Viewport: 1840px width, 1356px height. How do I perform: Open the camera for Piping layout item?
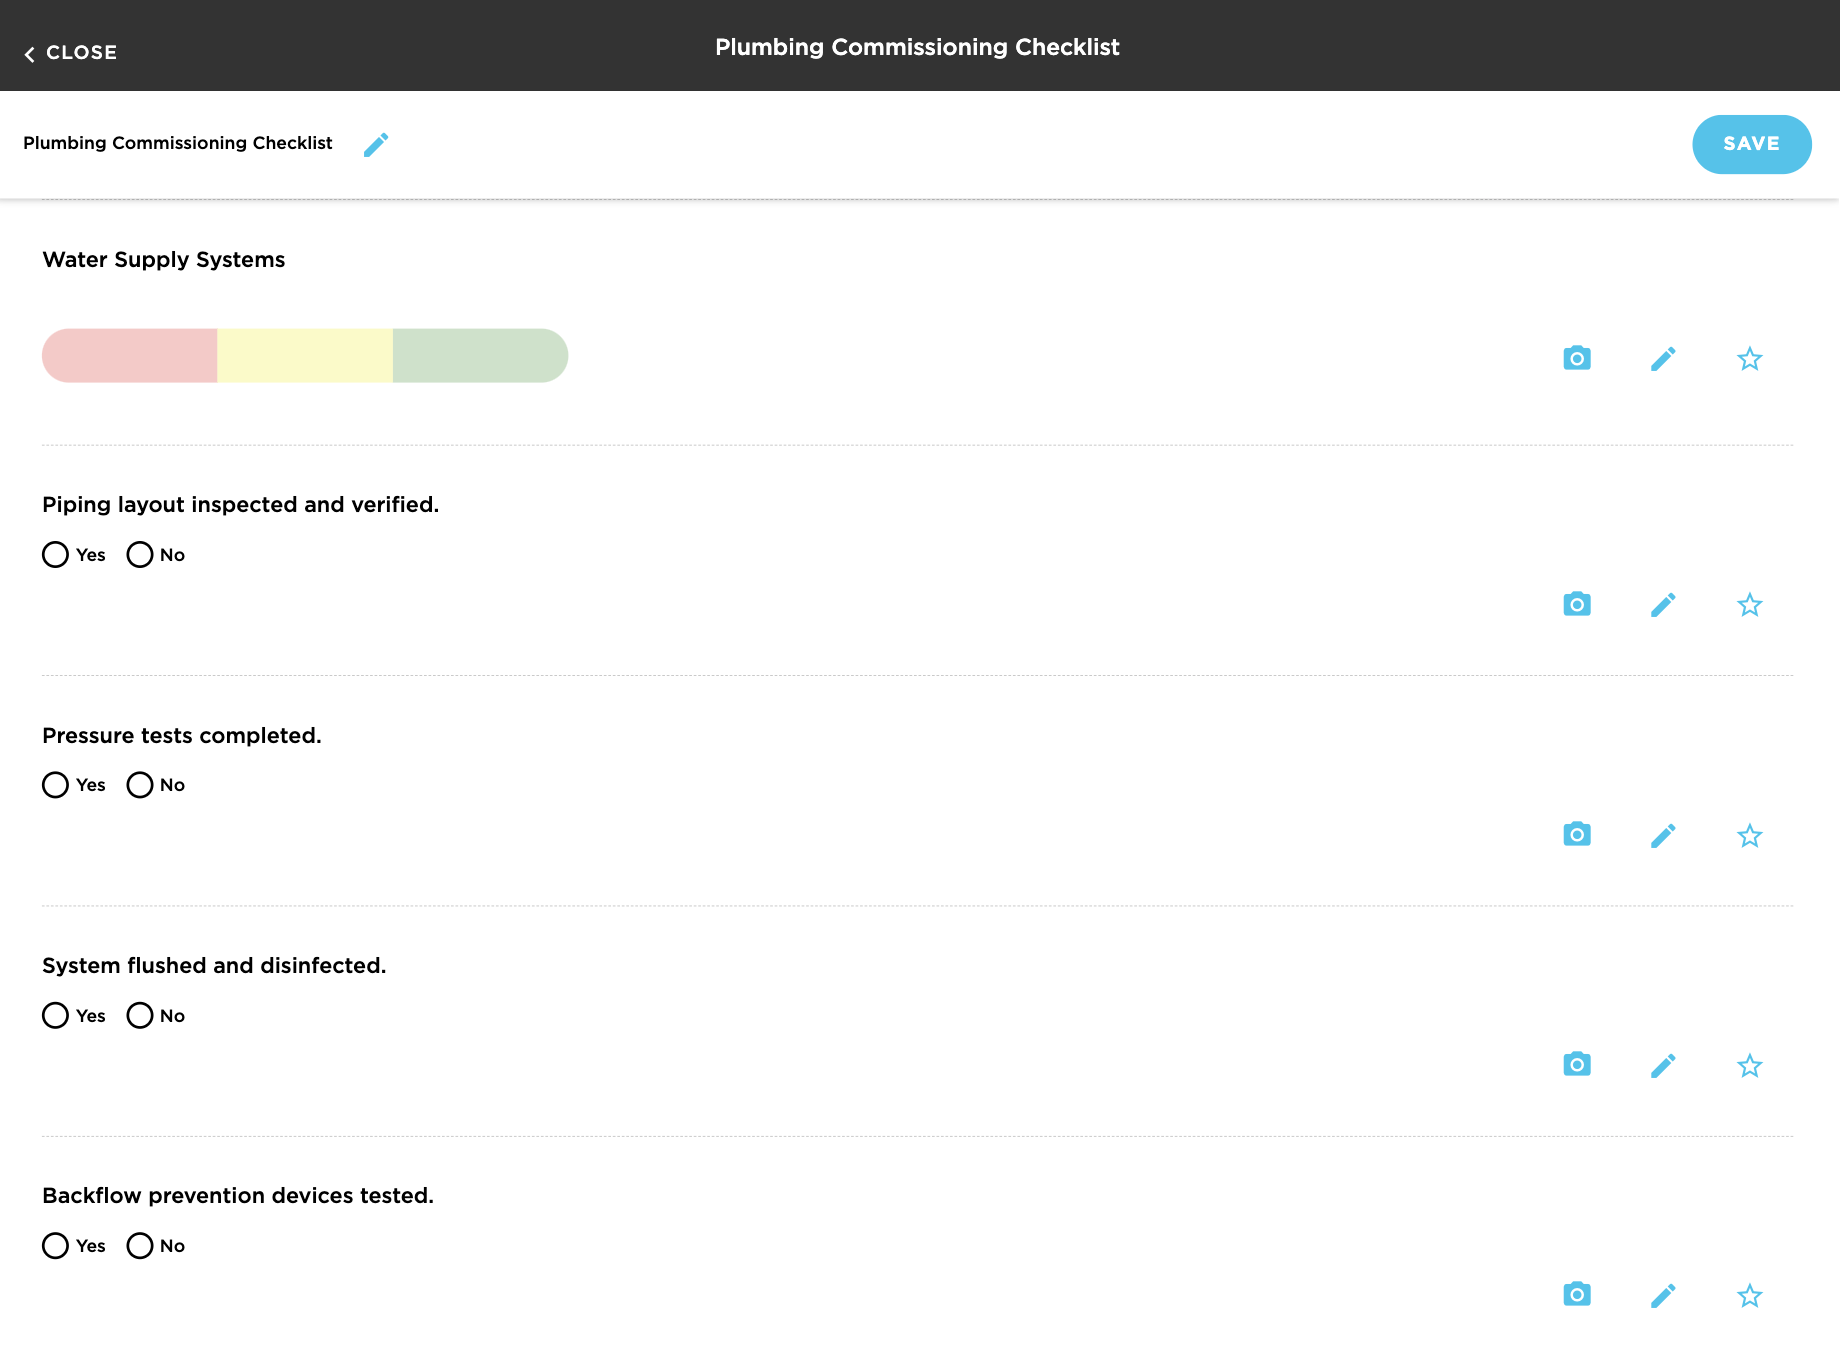1576,604
